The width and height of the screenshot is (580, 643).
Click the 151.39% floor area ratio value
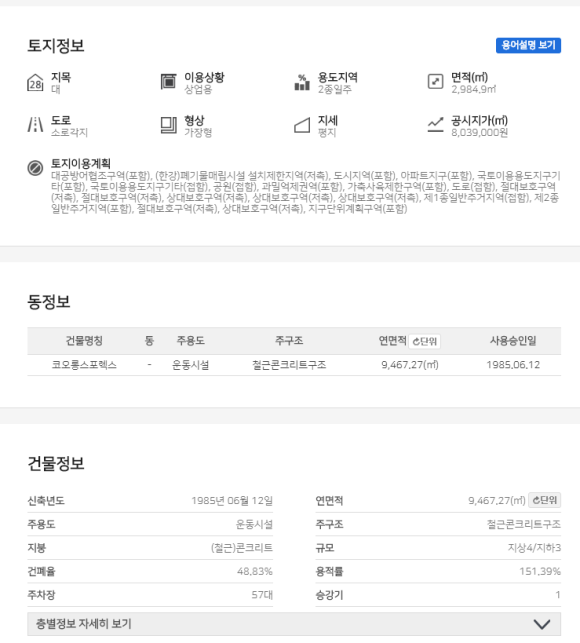[x=540, y=571]
